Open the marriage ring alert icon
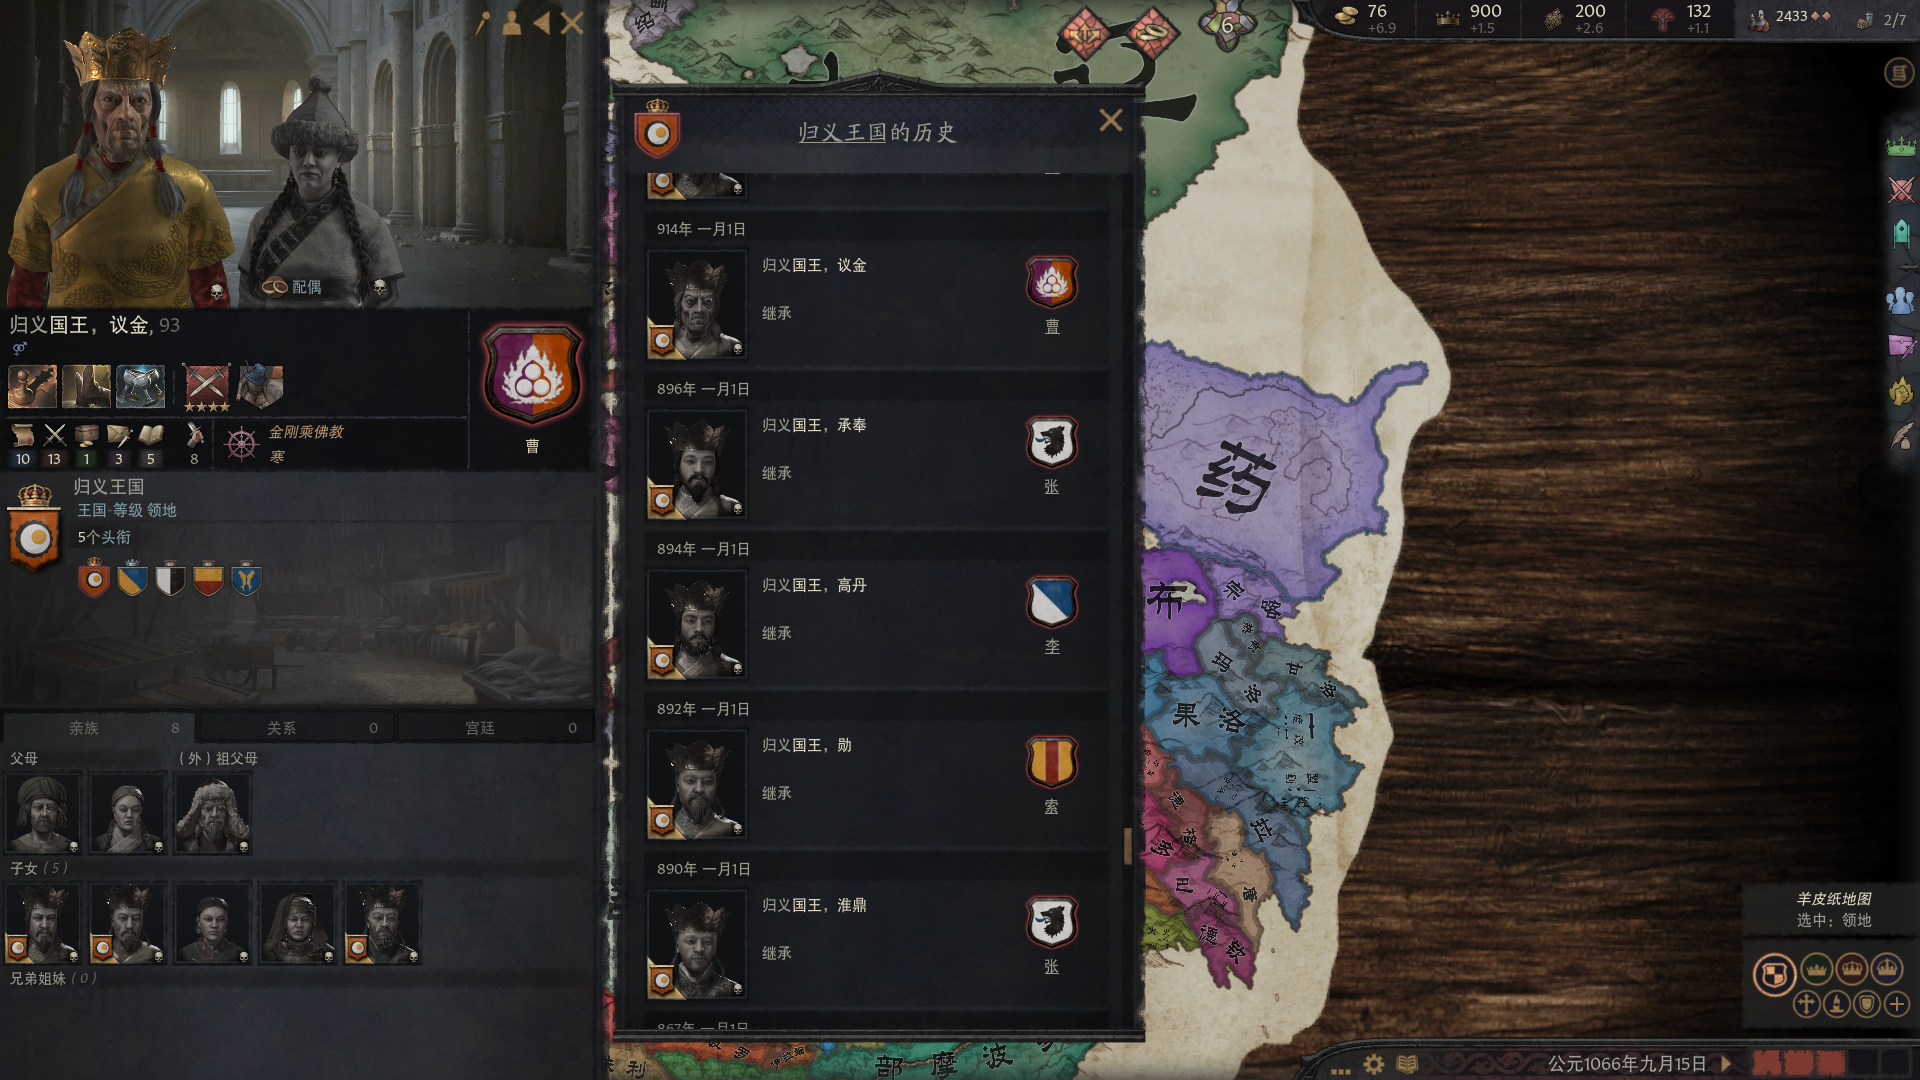 1151,32
